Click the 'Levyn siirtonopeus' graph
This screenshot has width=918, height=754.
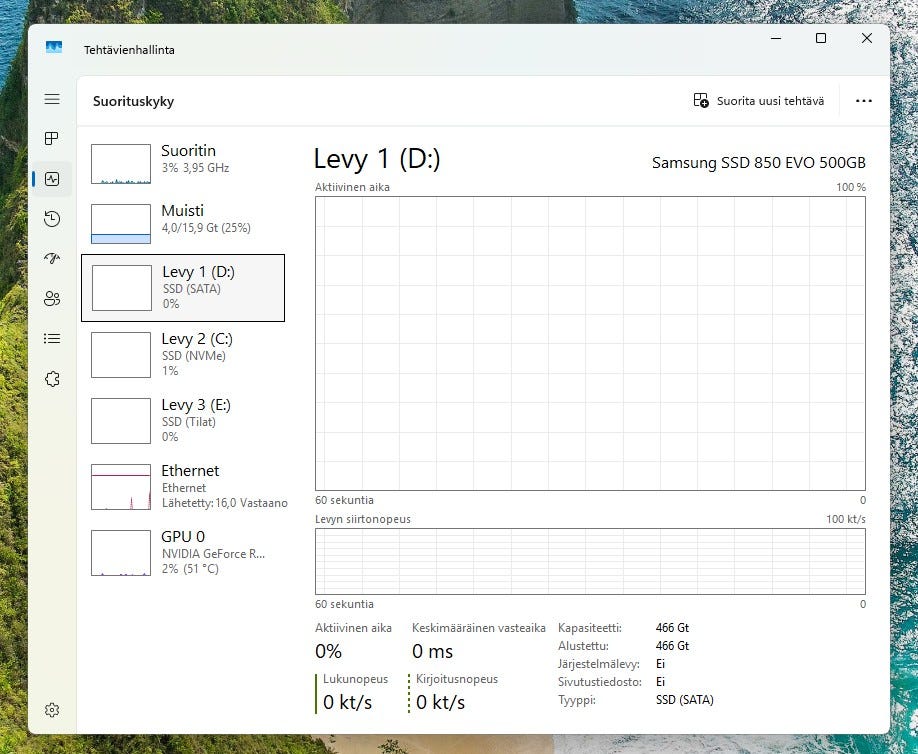coord(590,561)
